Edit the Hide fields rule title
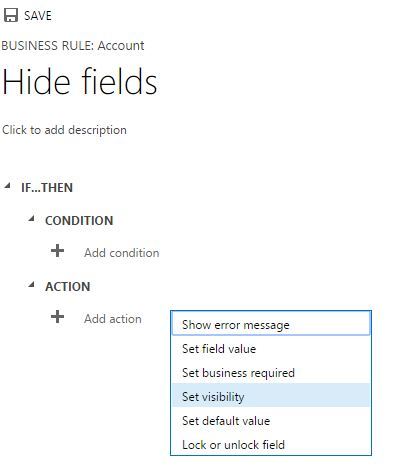The height and width of the screenshot is (475, 402). pyautogui.click(x=80, y=81)
